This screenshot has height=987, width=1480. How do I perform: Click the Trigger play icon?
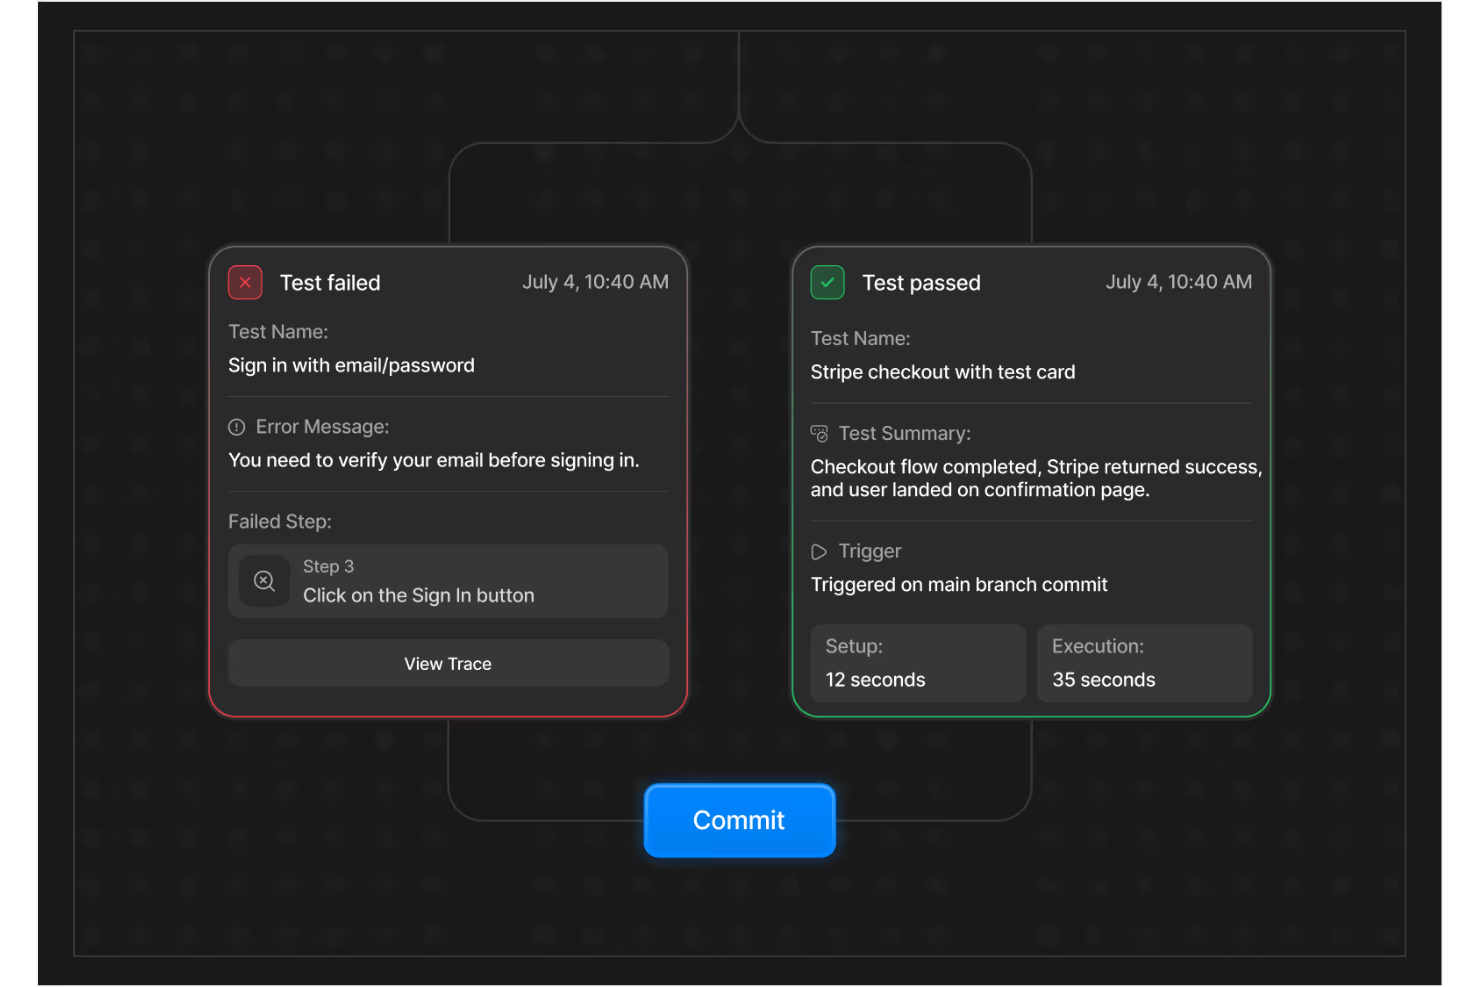click(818, 551)
